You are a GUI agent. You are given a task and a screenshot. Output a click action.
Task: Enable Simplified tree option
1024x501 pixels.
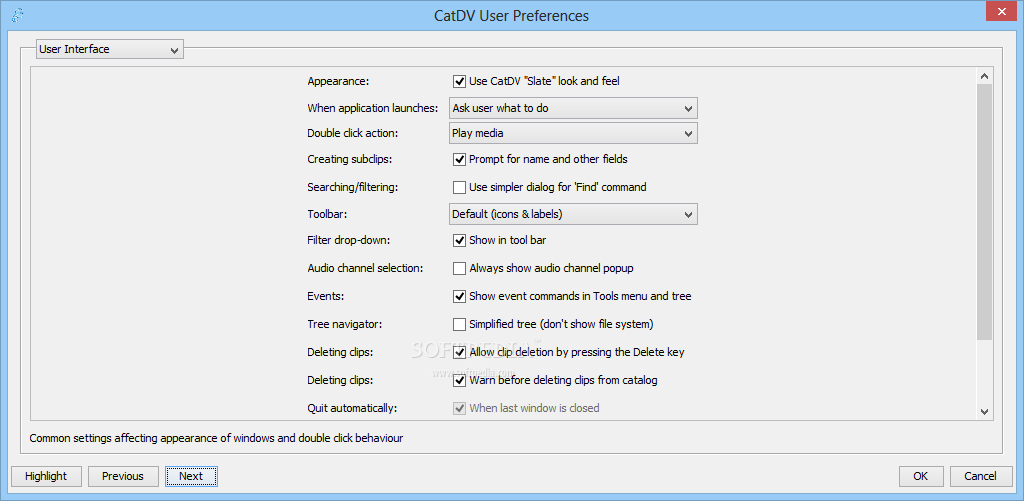458,324
